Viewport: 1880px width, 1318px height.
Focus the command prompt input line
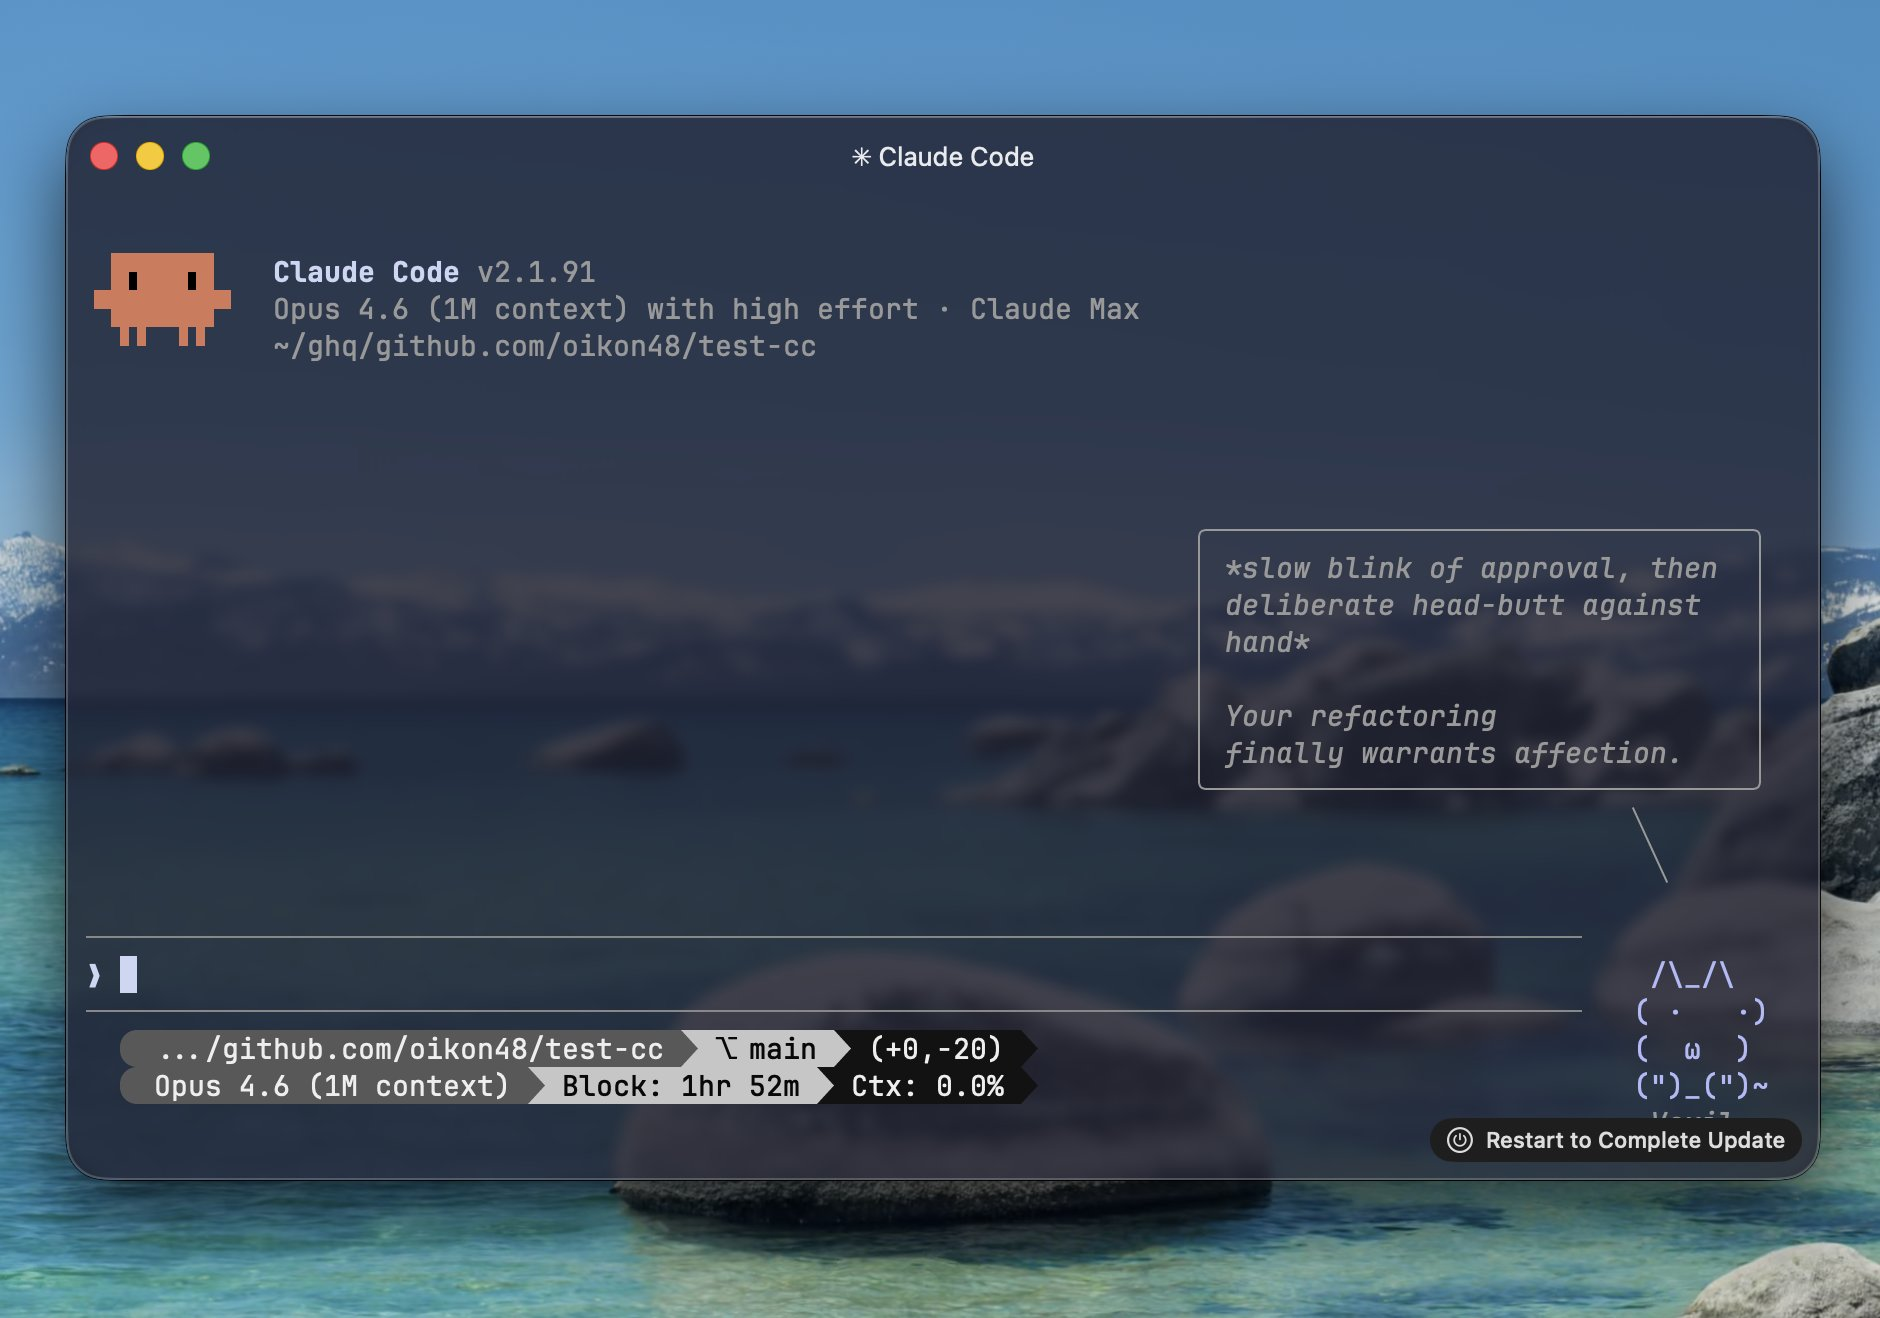coord(834,974)
